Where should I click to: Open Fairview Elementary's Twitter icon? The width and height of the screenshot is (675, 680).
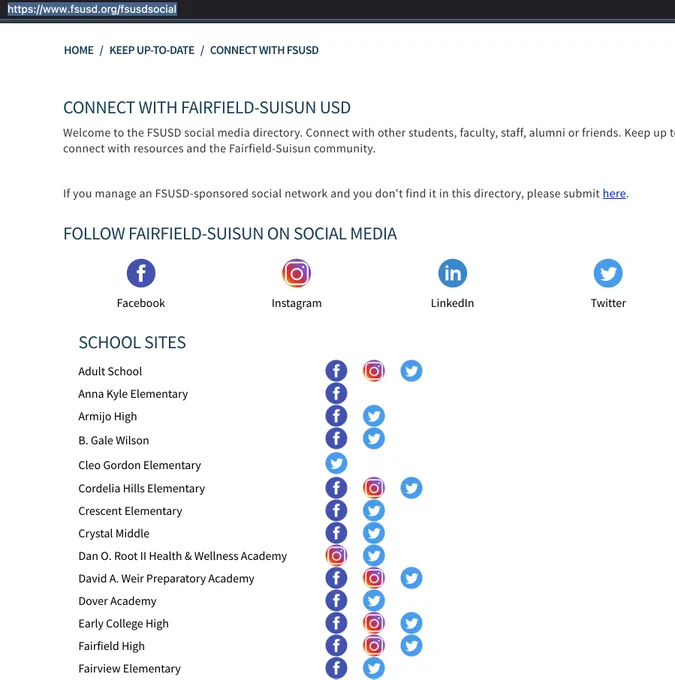click(374, 668)
